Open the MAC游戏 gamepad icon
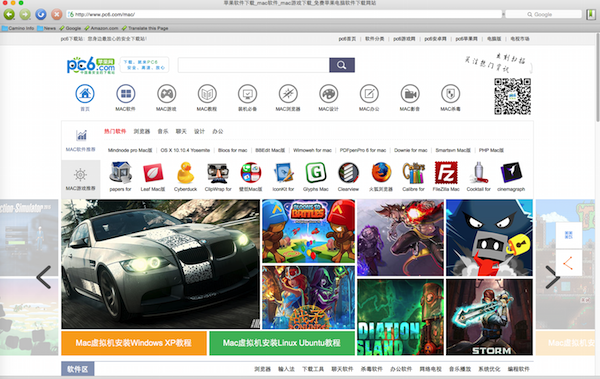Viewport: 600px width, 379px height. (x=166, y=94)
